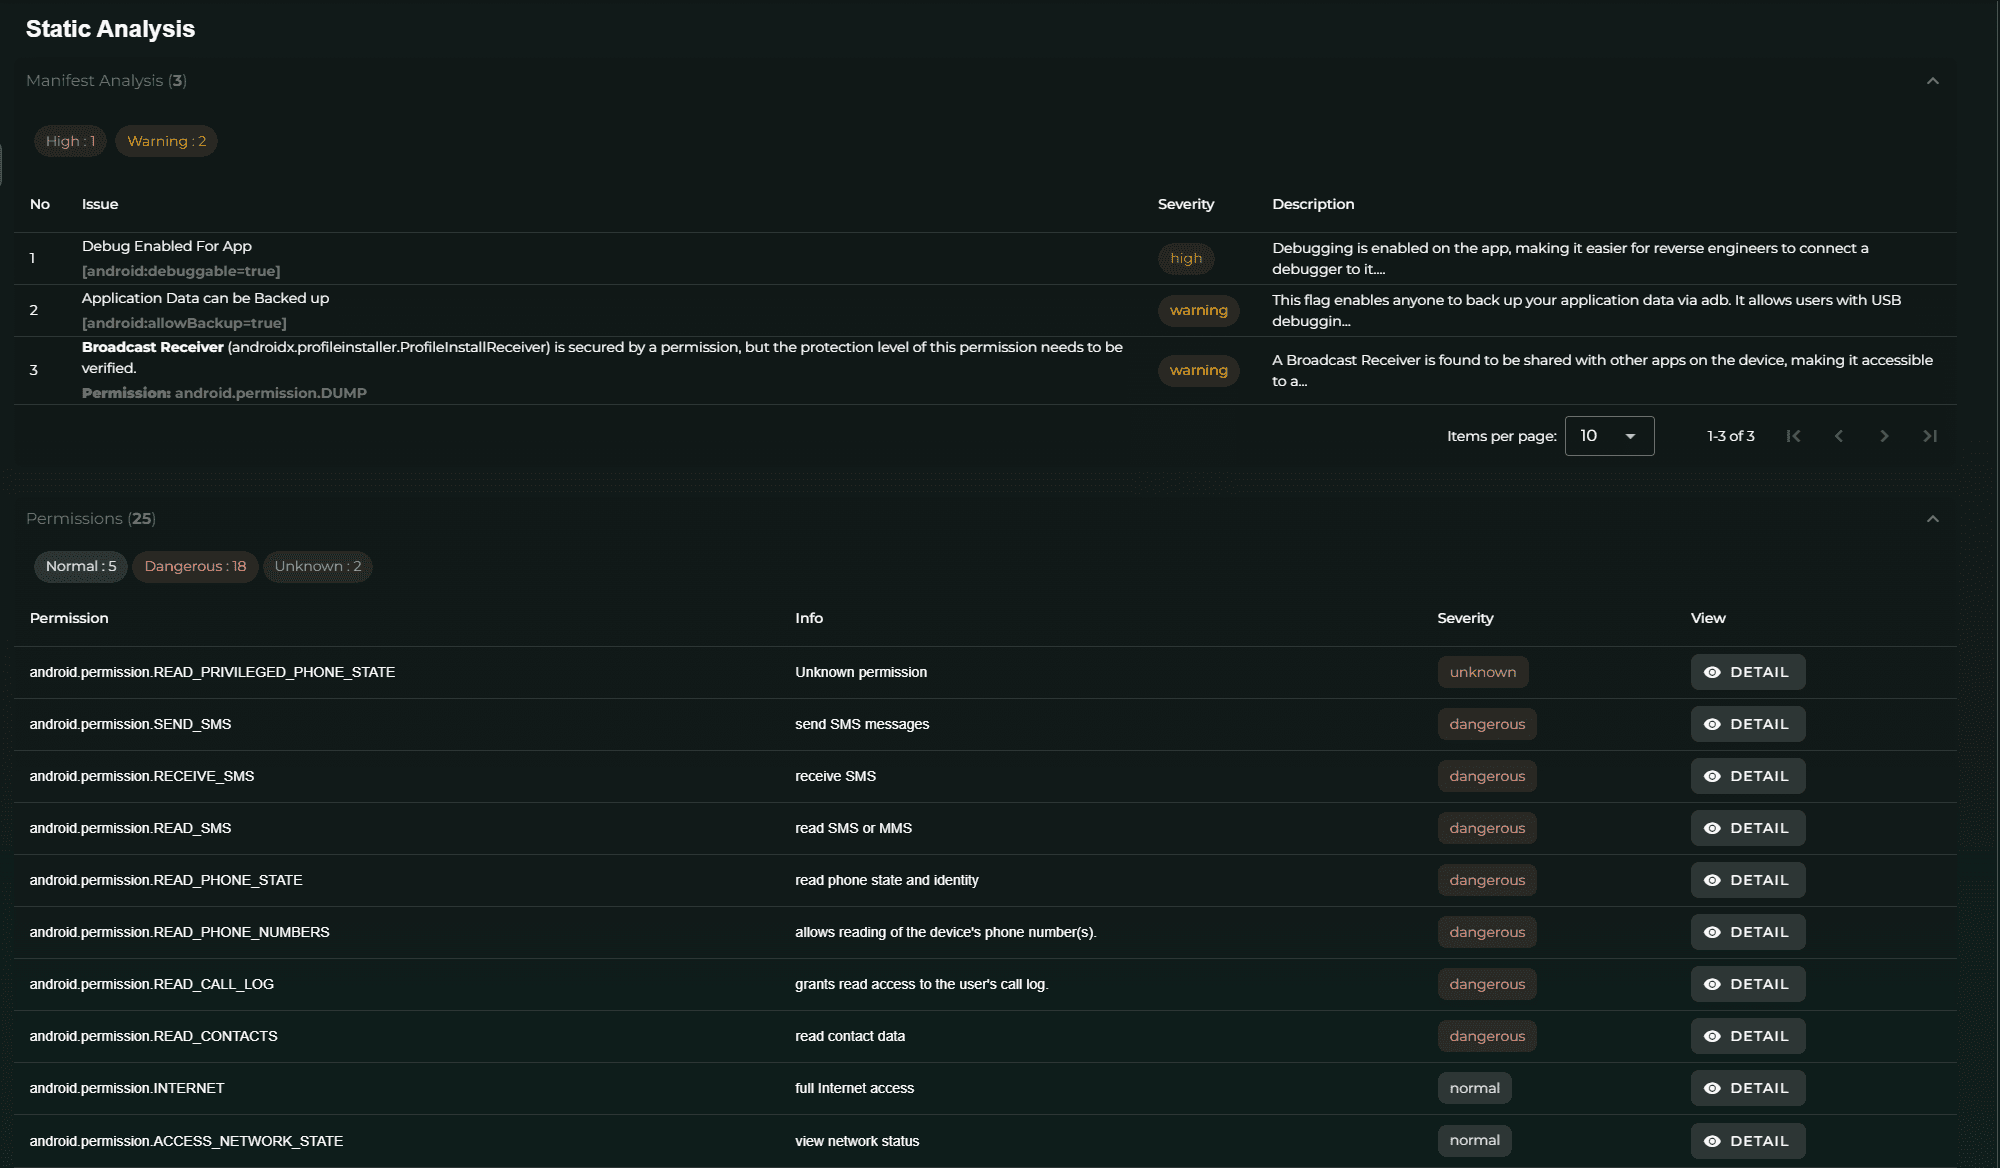Click android.permission.SEND_SMS permission name
Image resolution: width=2000 pixels, height=1168 pixels.
click(130, 724)
